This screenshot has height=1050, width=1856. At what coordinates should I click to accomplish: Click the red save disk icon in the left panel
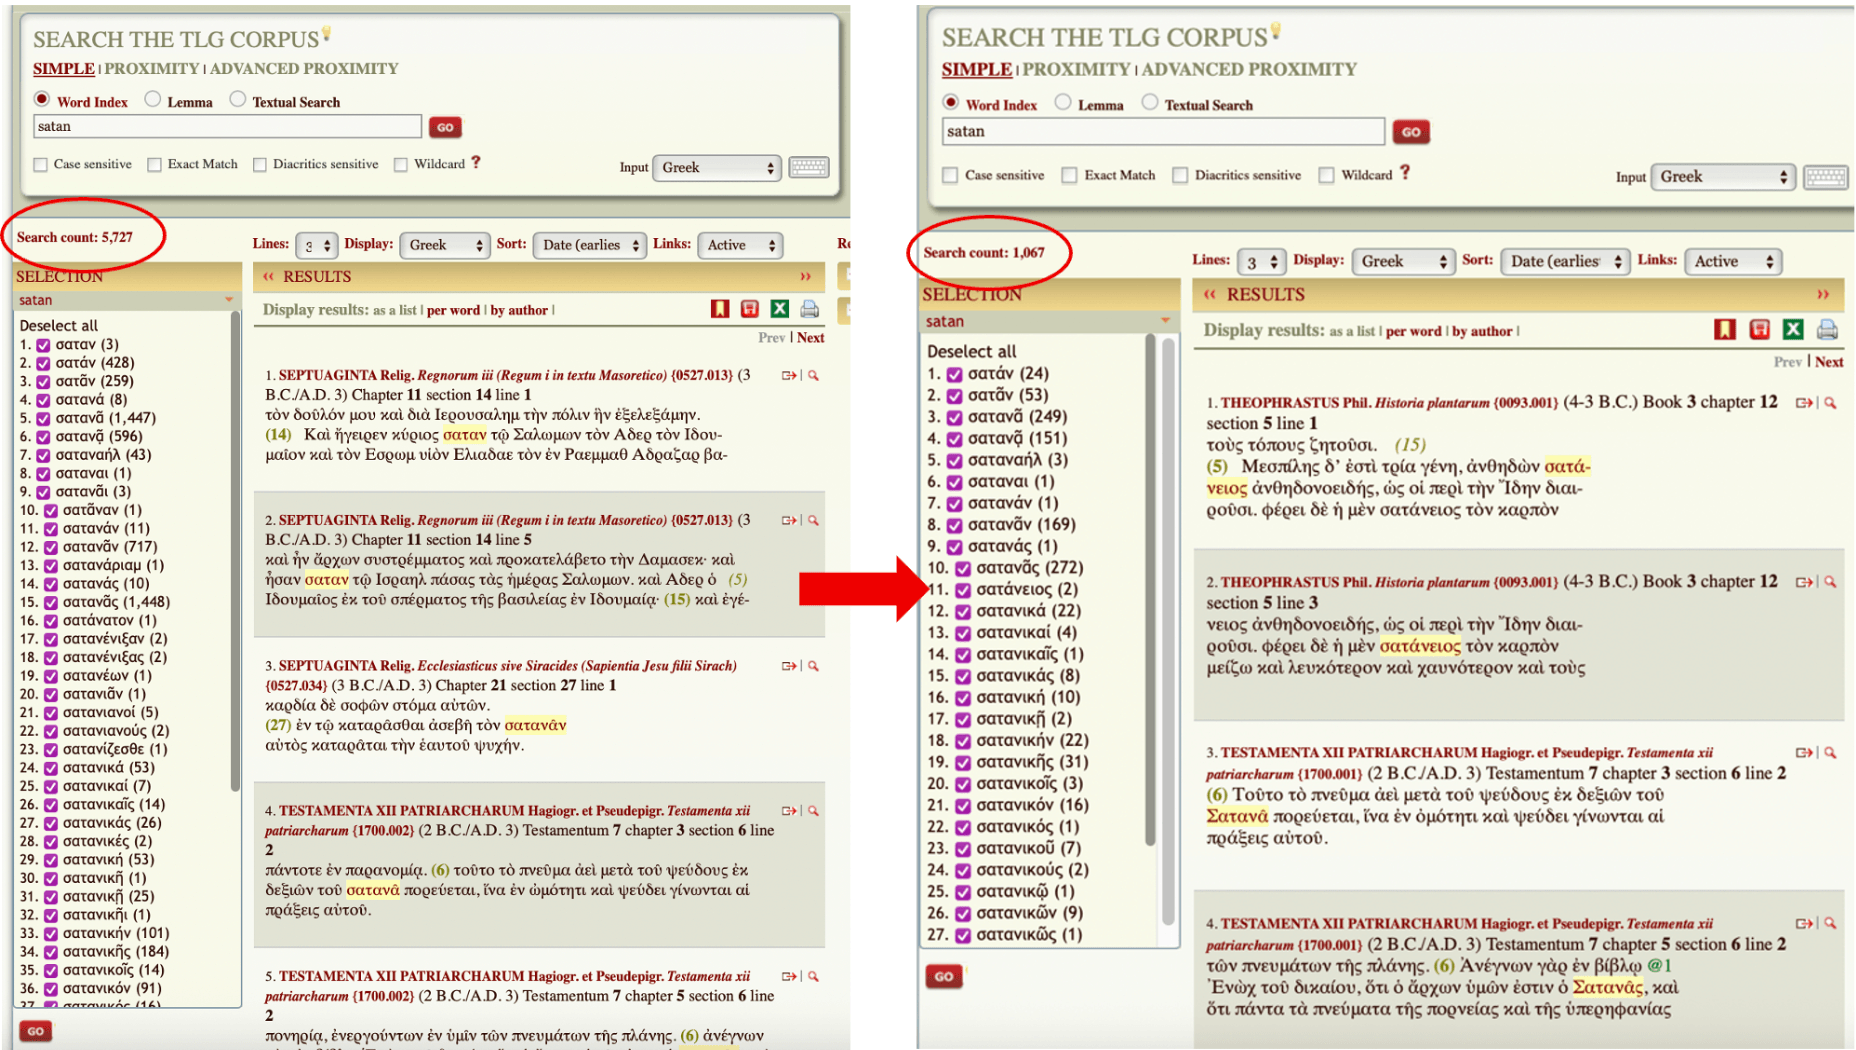click(749, 309)
